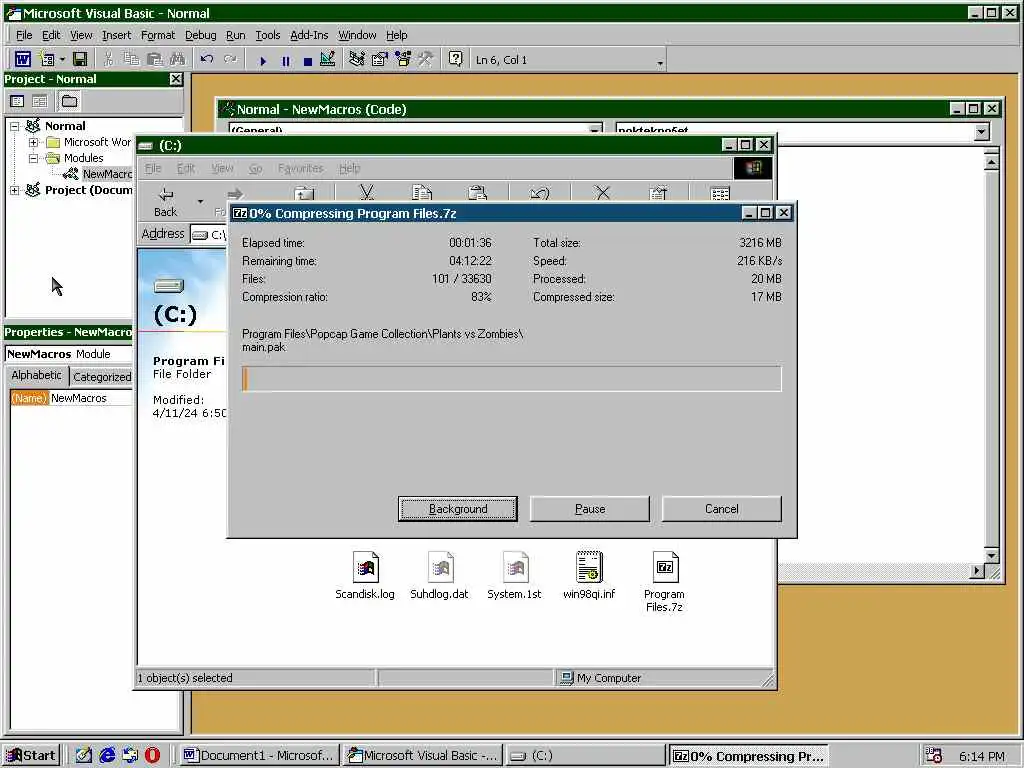The height and width of the screenshot is (768, 1024).
Task: Select the System.1st file icon
Action: pyautogui.click(x=515, y=575)
